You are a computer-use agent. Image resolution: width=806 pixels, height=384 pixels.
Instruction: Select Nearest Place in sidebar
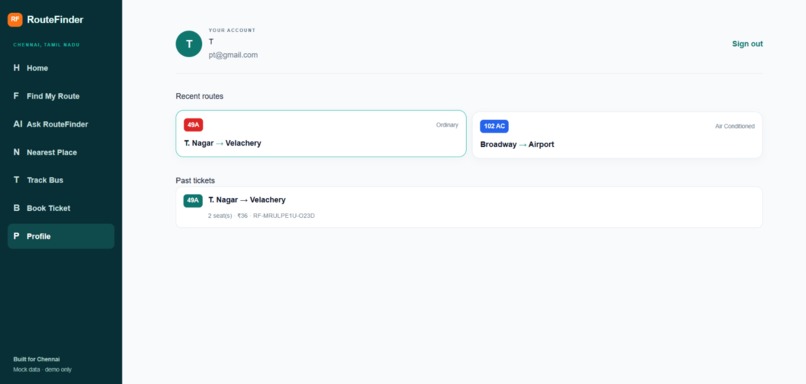[x=61, y=152]
